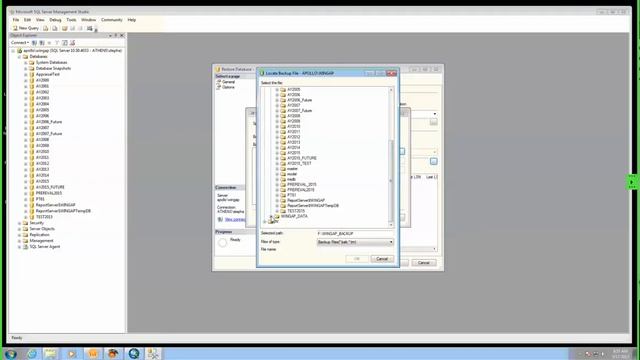640x360 pixels.
Task: Click the Selected path field
Action: point(355,233)
